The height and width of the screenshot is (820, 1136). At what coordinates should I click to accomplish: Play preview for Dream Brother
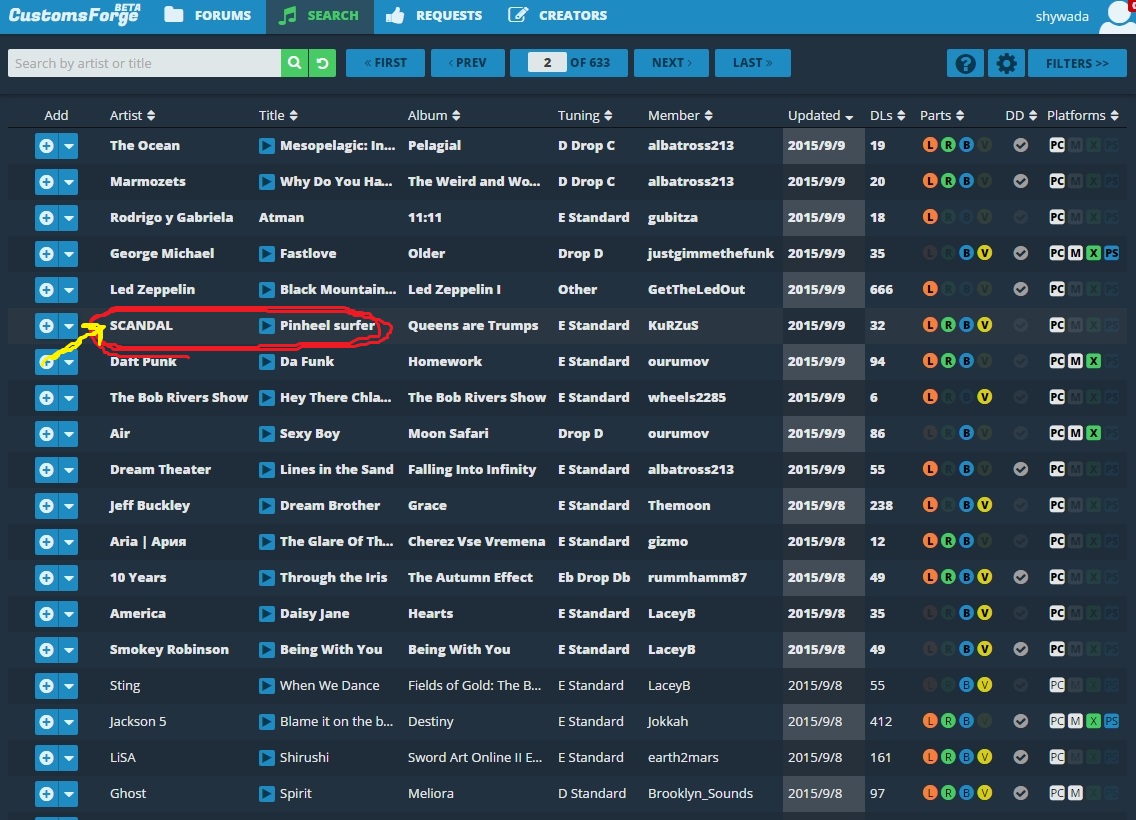267,506
